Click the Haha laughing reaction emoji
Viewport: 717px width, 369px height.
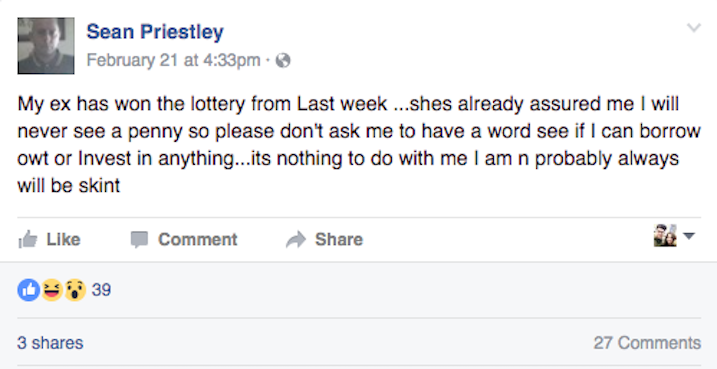(52, 290)
